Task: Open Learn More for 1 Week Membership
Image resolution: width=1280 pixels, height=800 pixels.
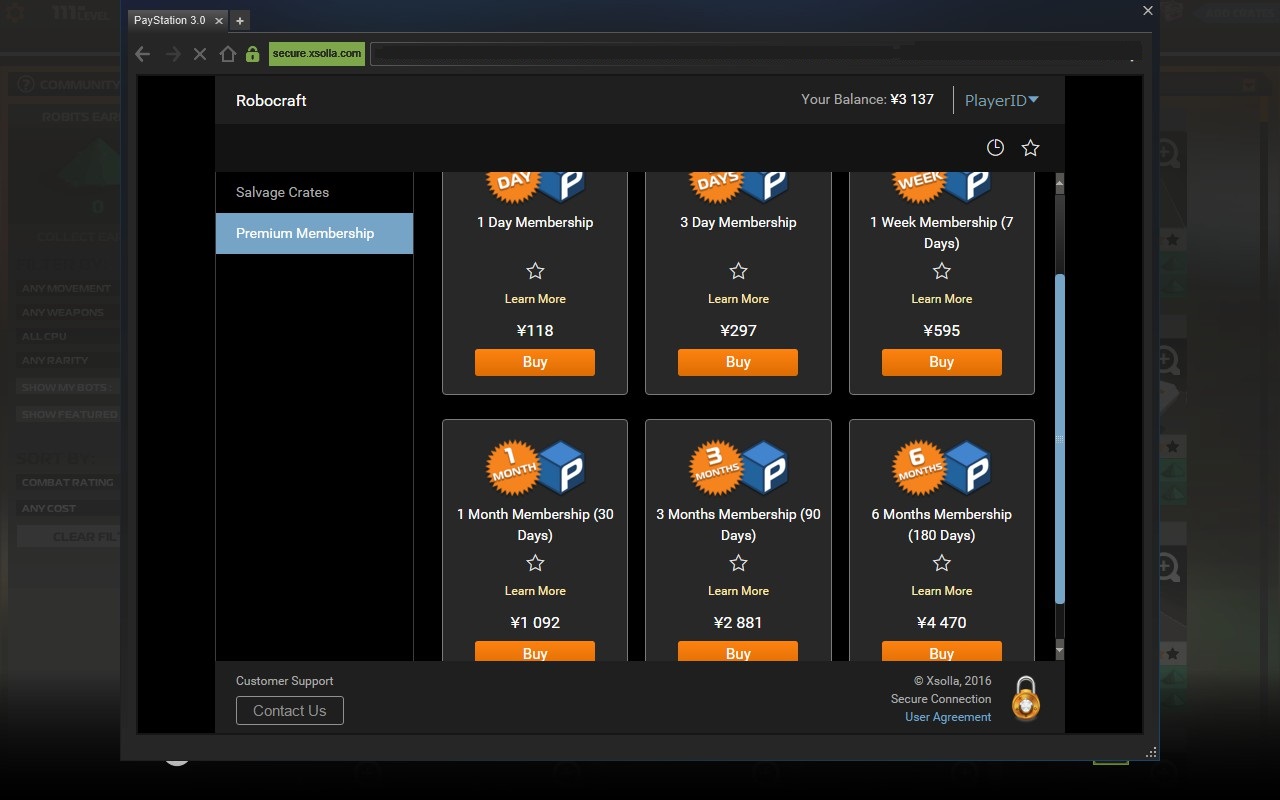Action: [942, 299]
